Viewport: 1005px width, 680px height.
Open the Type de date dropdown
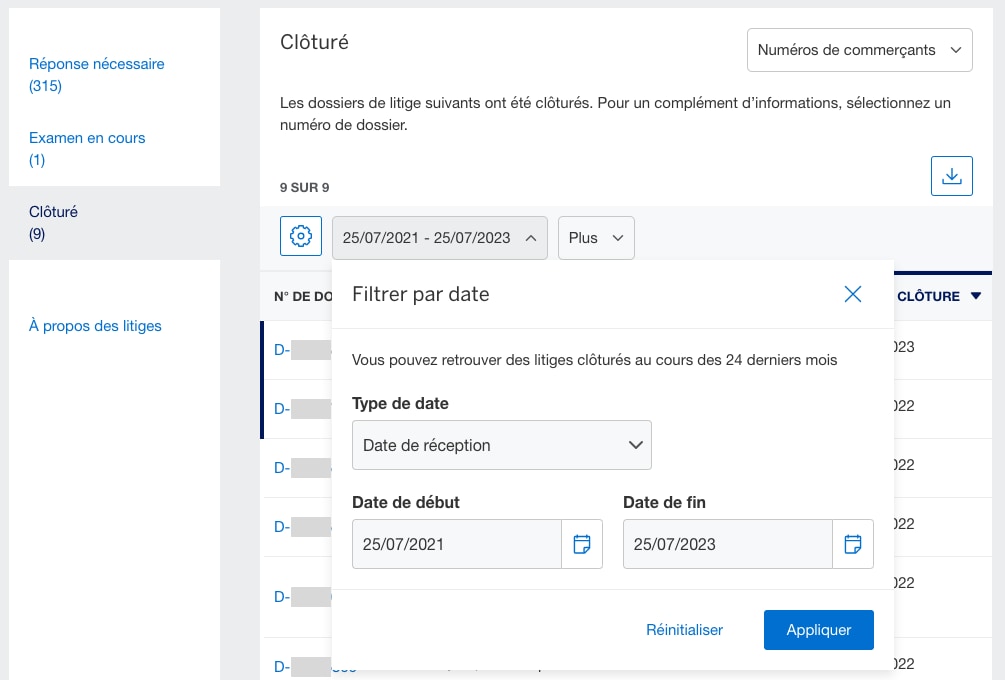point(501,444)
